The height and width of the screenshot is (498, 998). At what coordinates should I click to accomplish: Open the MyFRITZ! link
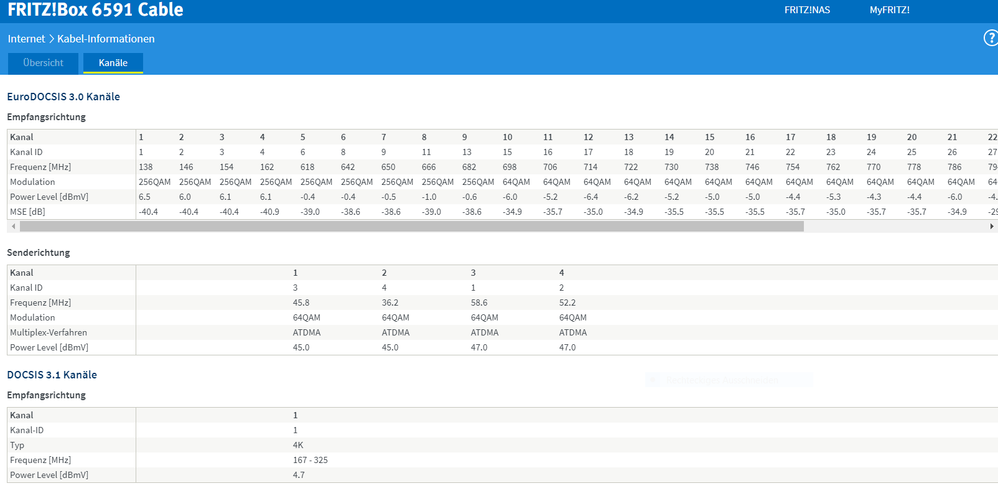(889, 10)
